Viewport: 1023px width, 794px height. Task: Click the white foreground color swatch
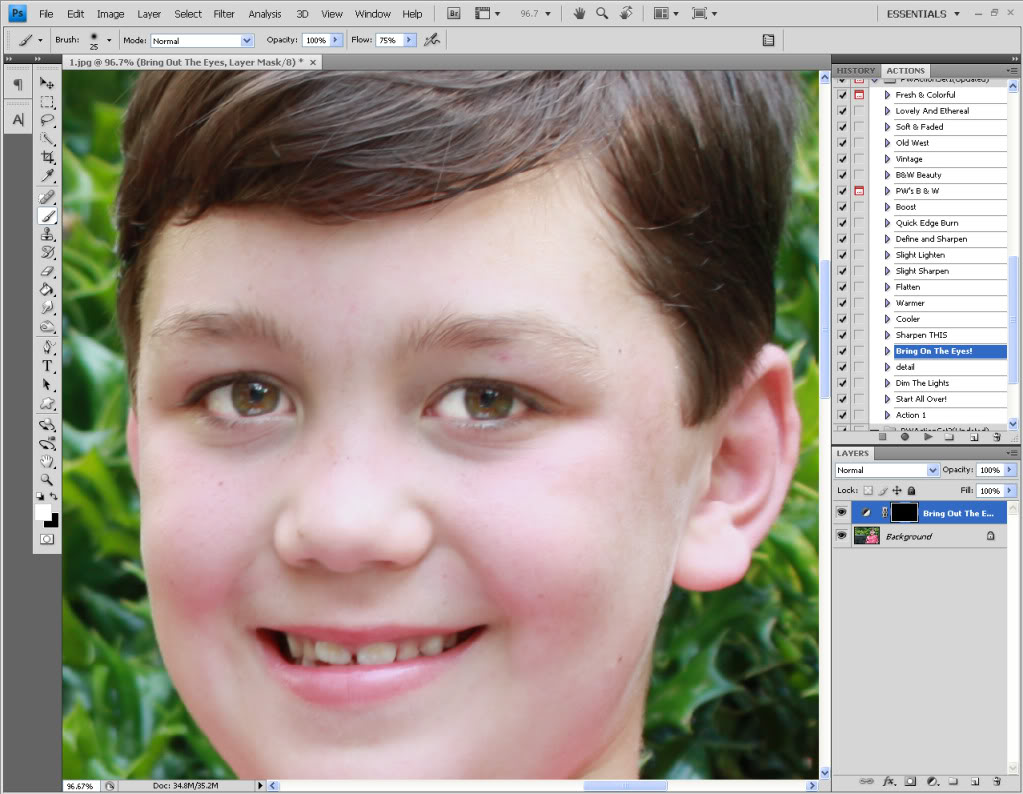point(42,513)
